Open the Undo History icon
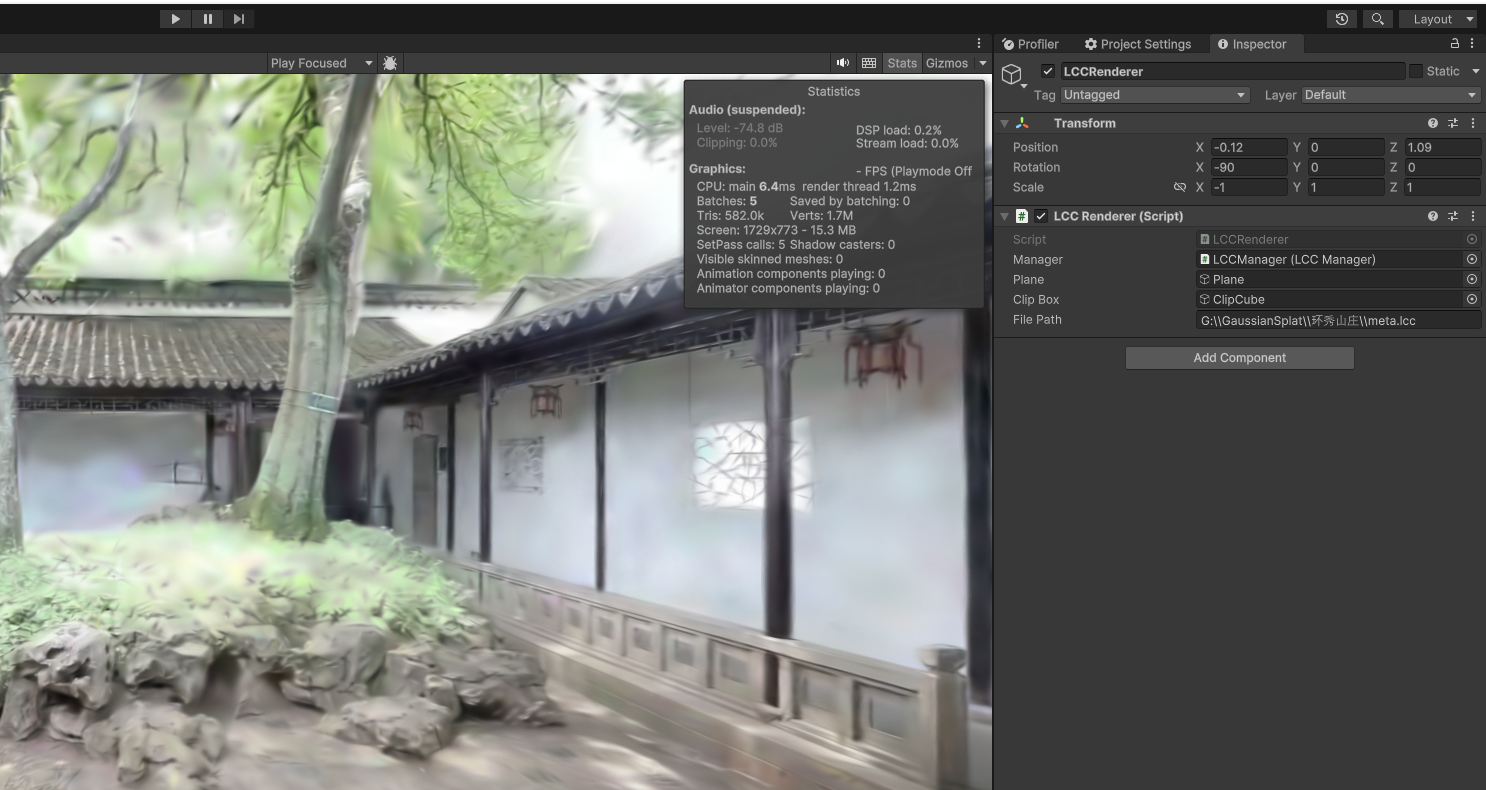 pos(1342,19)
